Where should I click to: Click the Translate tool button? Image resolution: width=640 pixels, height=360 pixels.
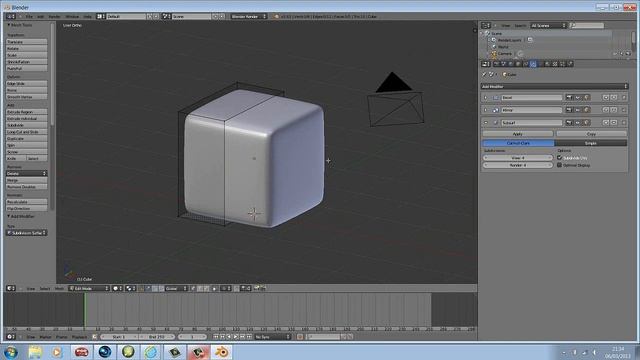point(27,42)
